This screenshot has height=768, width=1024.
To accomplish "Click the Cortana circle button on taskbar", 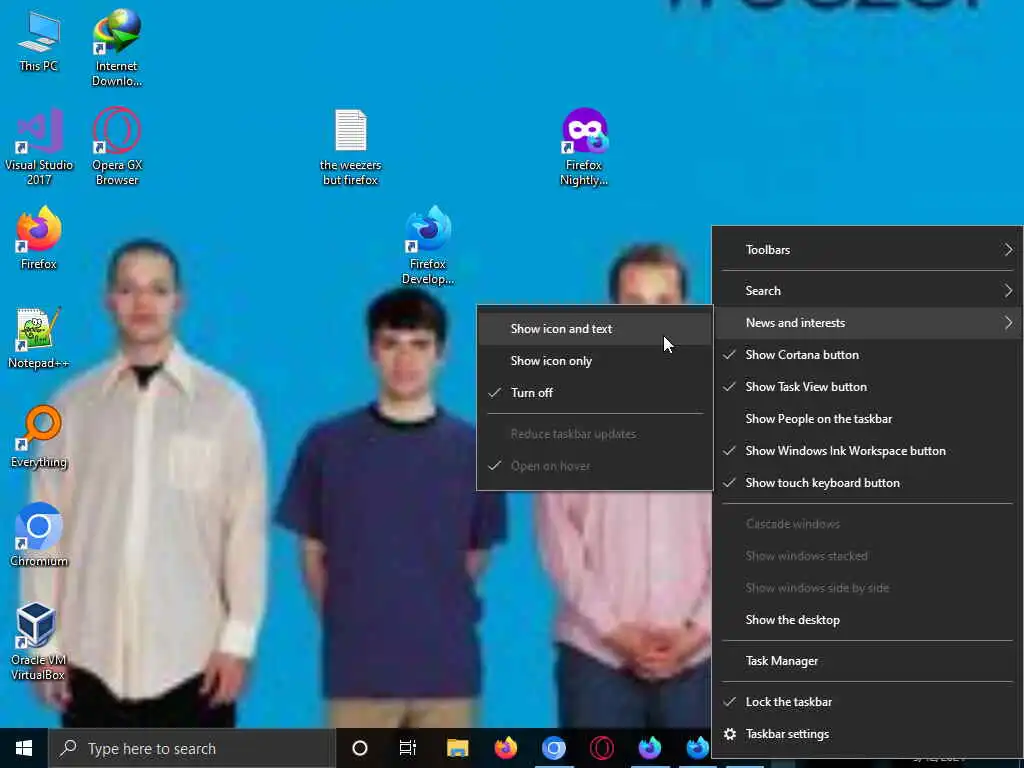I will [359, 748].
